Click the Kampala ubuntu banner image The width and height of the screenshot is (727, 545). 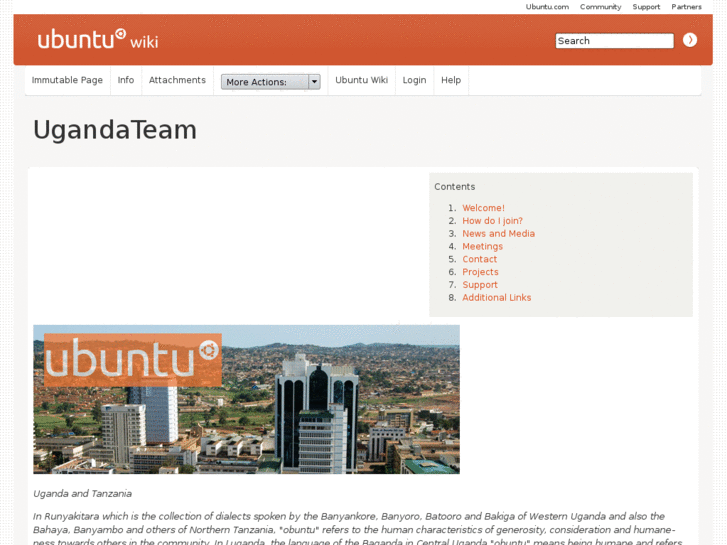tap(246, 399)
